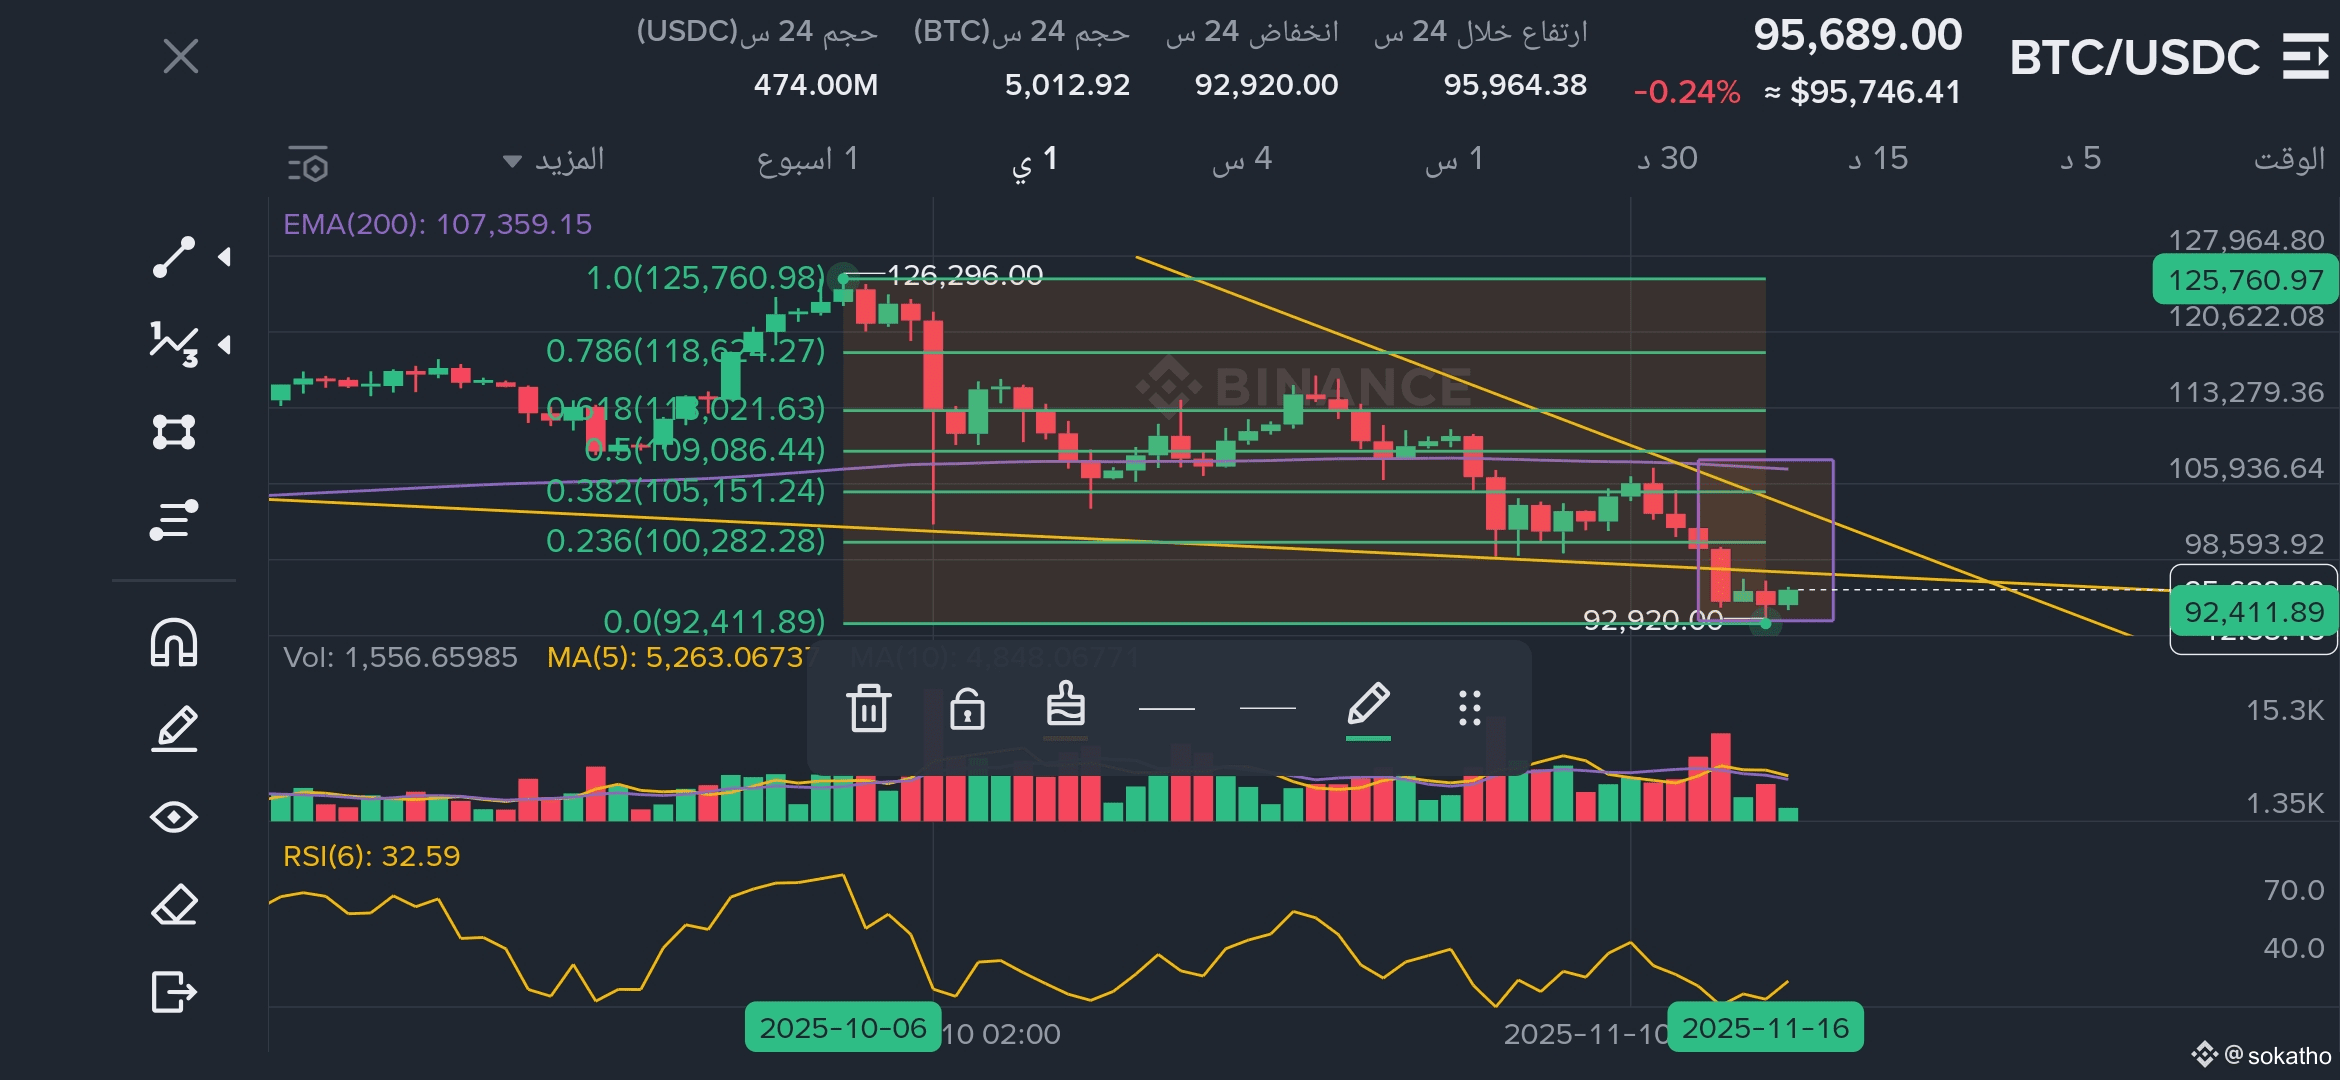Expand the wave pattern tool options arrow

(x=225, y=344)
